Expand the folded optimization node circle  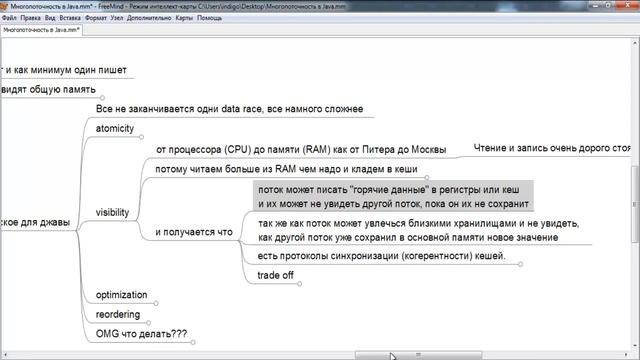[x=156, y=303]
